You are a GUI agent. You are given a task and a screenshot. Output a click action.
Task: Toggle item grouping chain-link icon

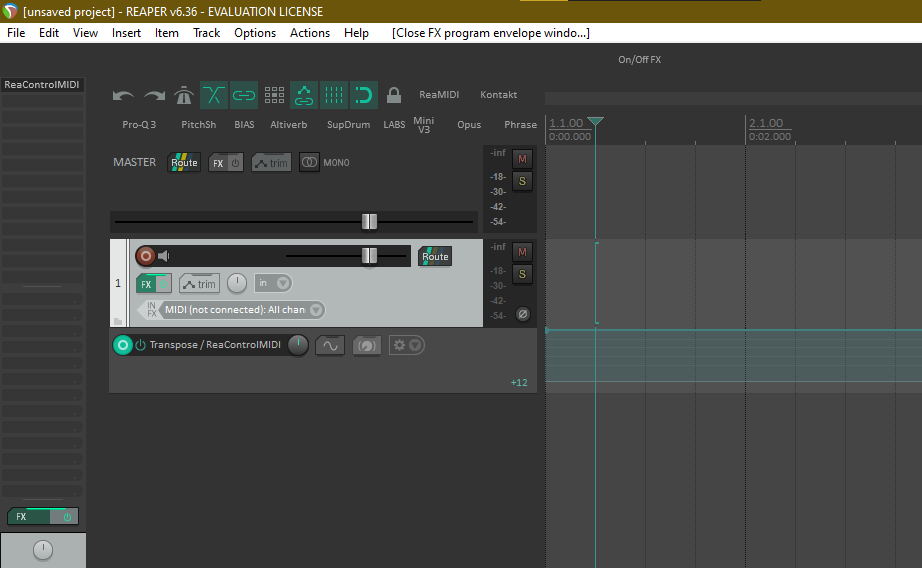(243, 95)
